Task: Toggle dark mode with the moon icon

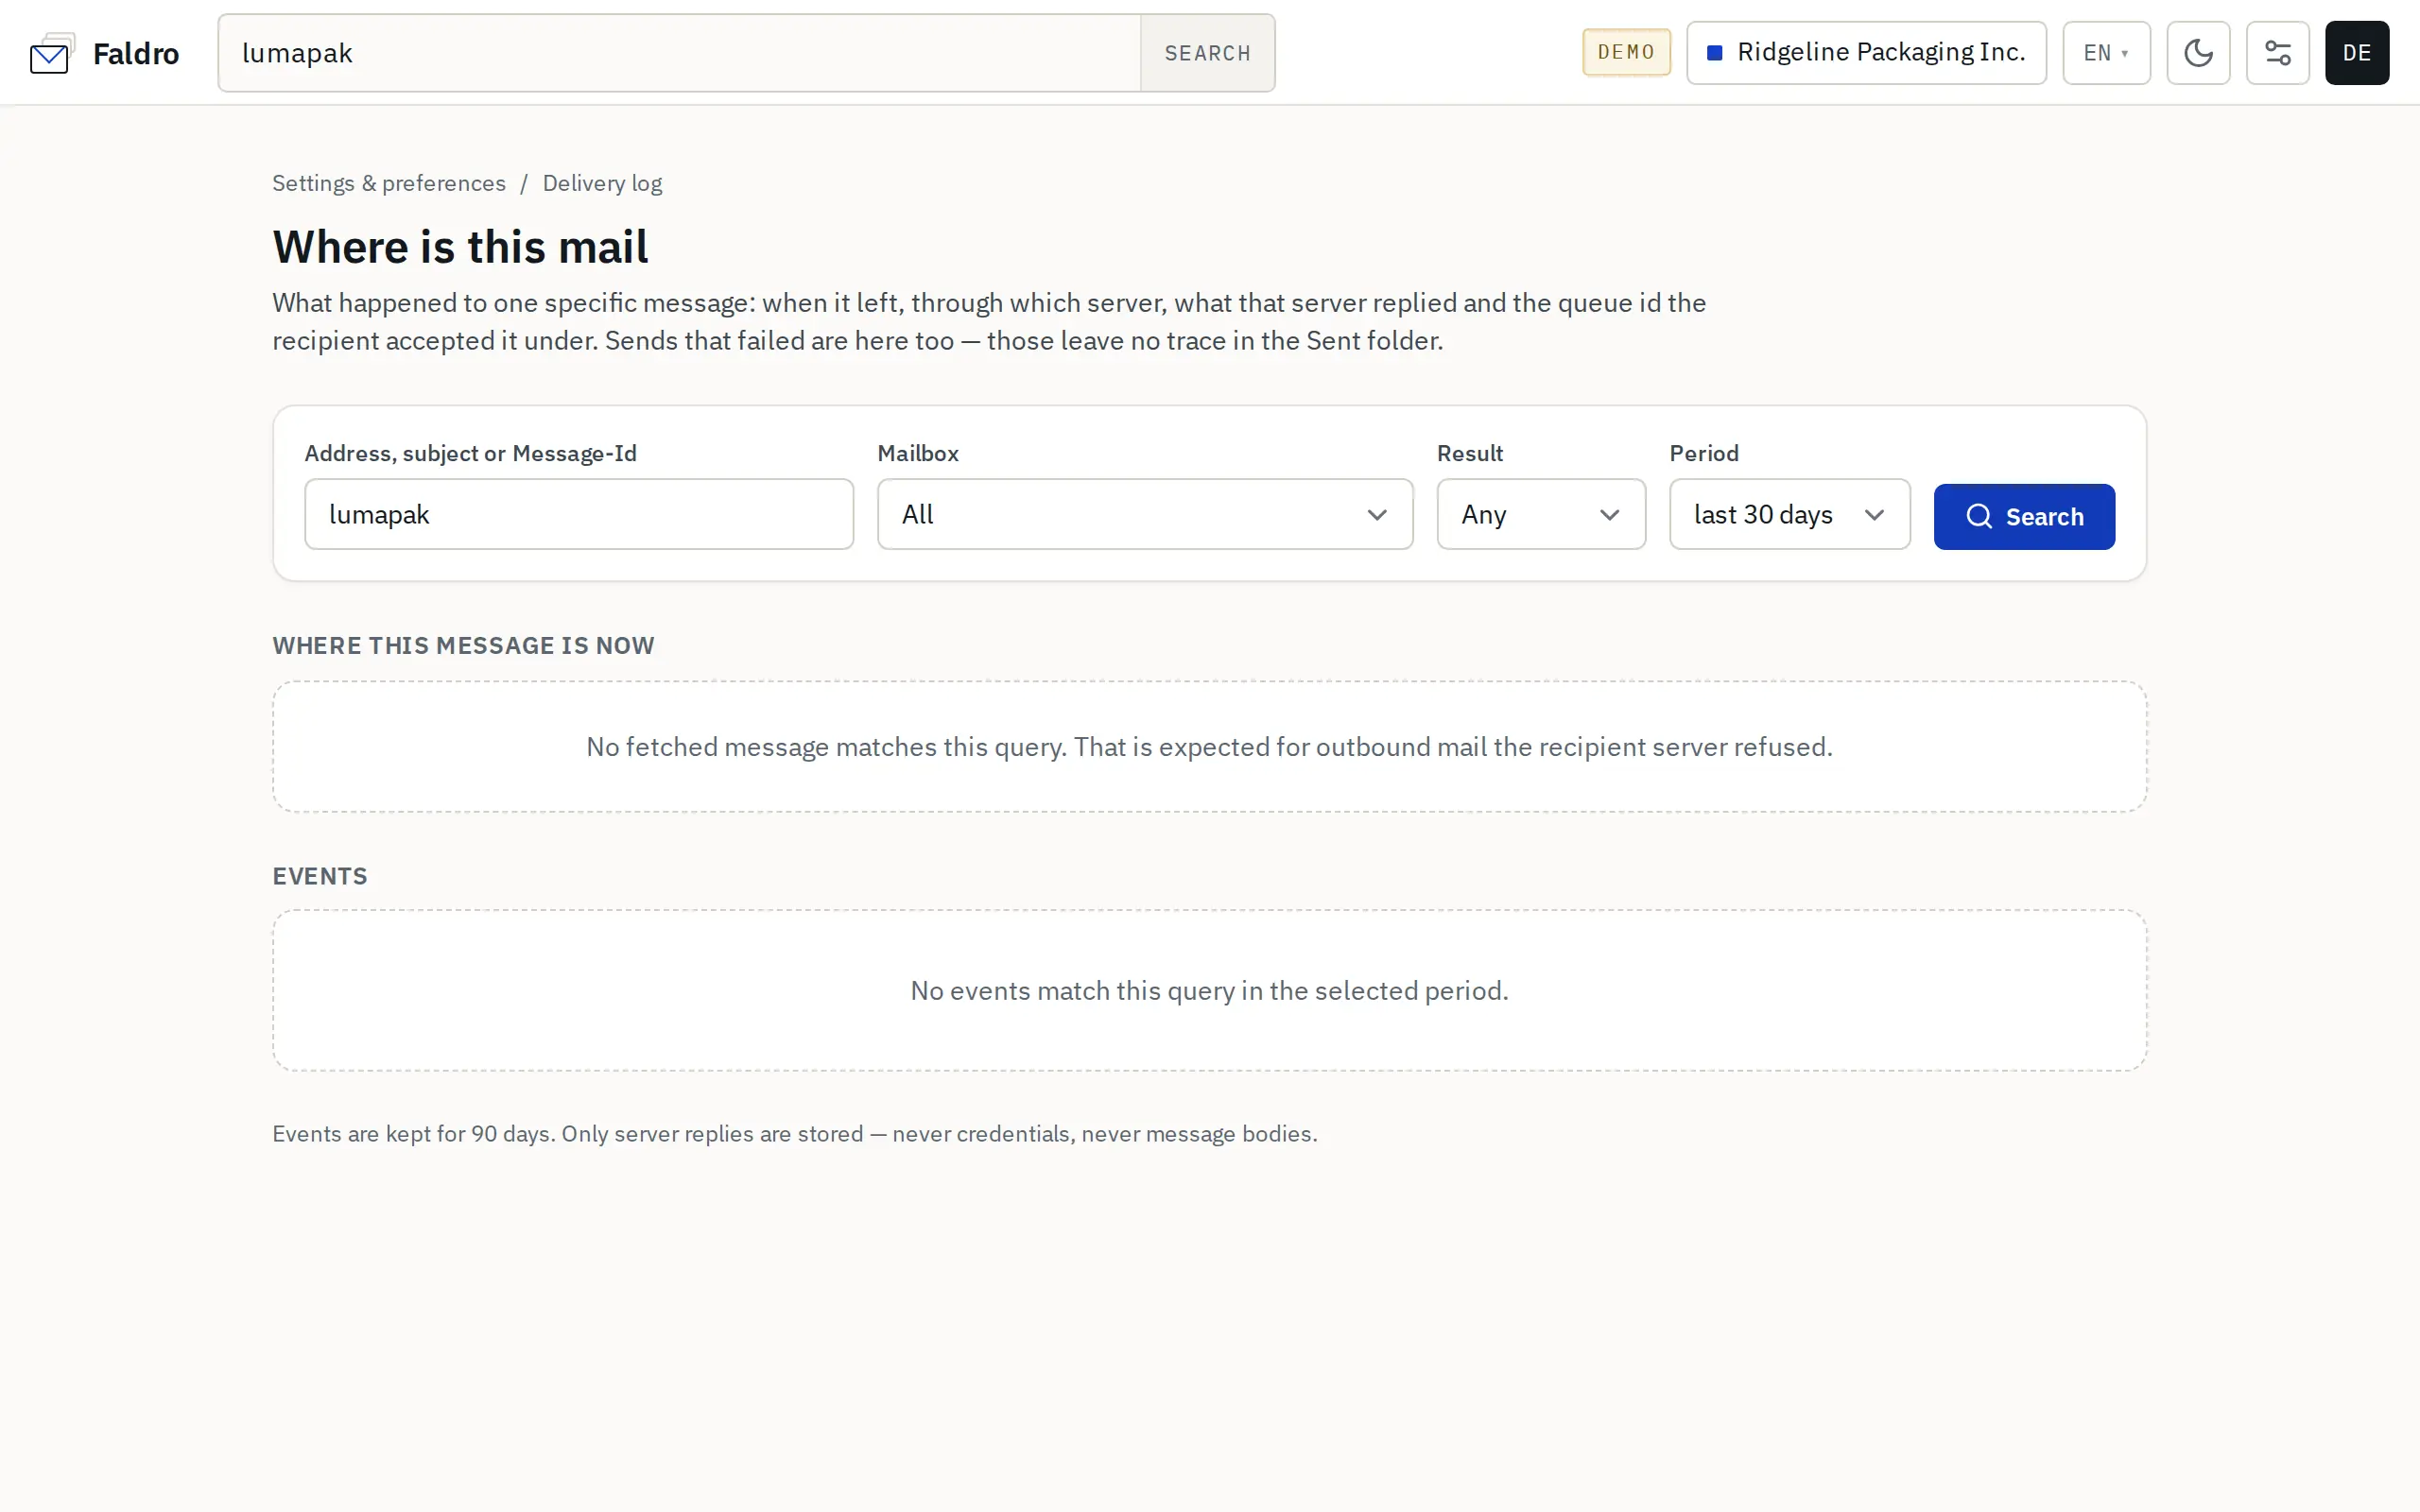Action: click(x=2198, y=53)
